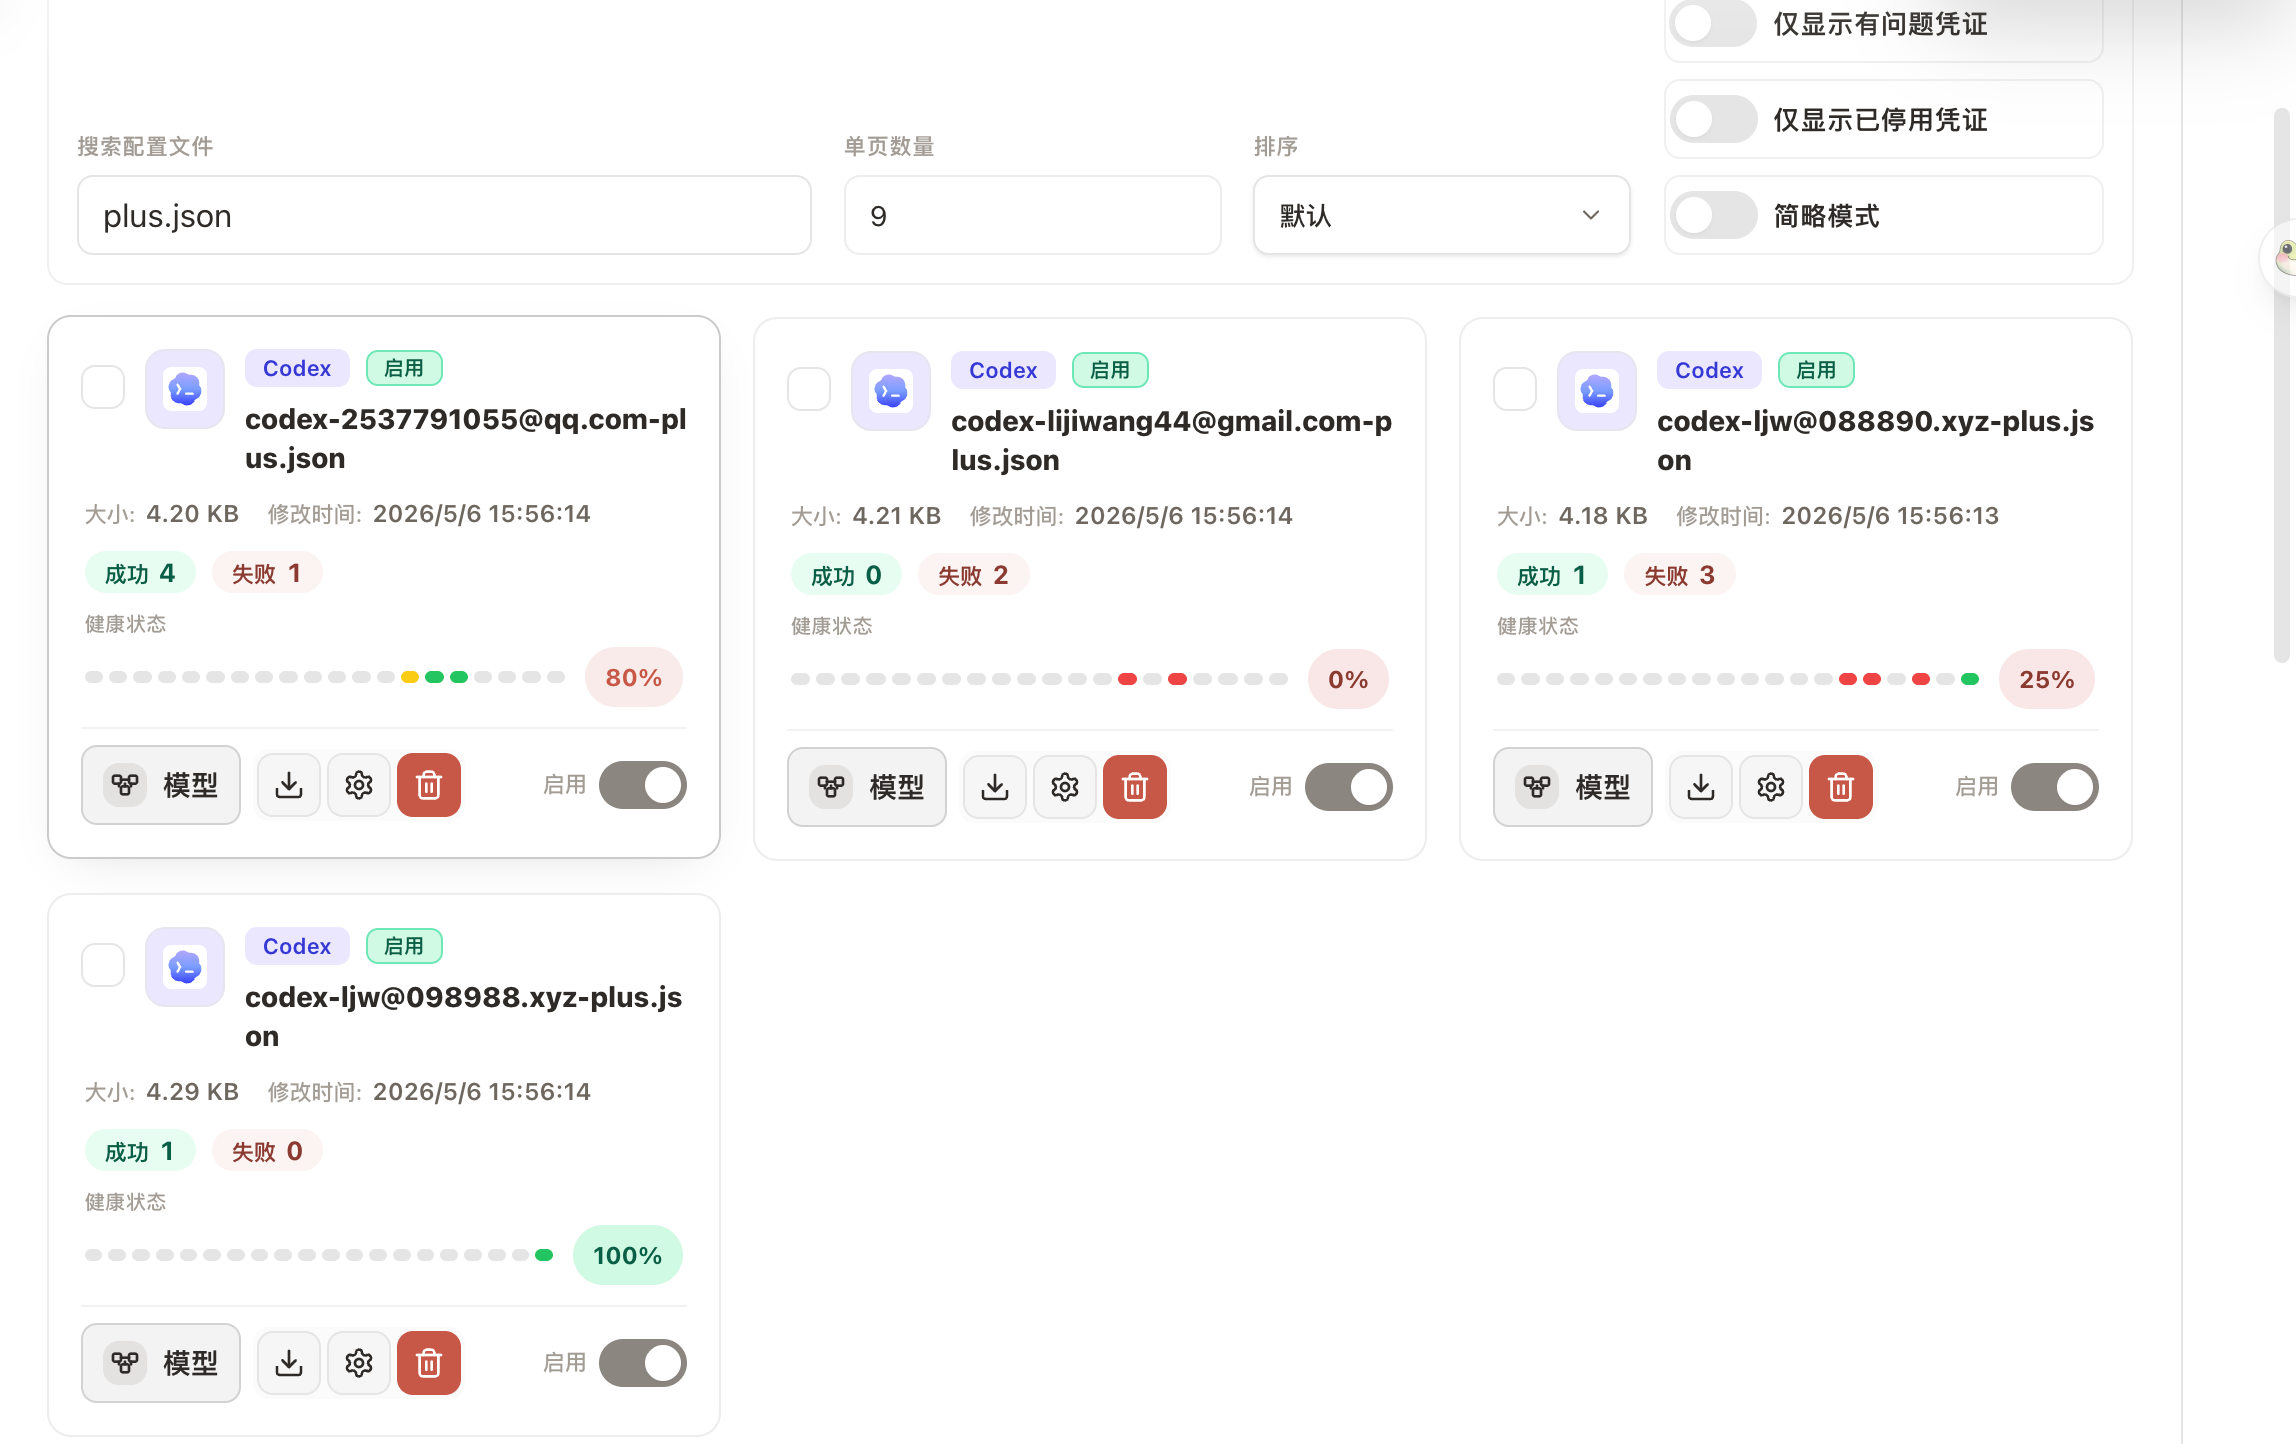Viewport: 2296px width, 1448px height.
Task: Open settings for codex-2537791055@qq.com-plus.json credential
Action: pyautogui.click(x=359, y=785)
